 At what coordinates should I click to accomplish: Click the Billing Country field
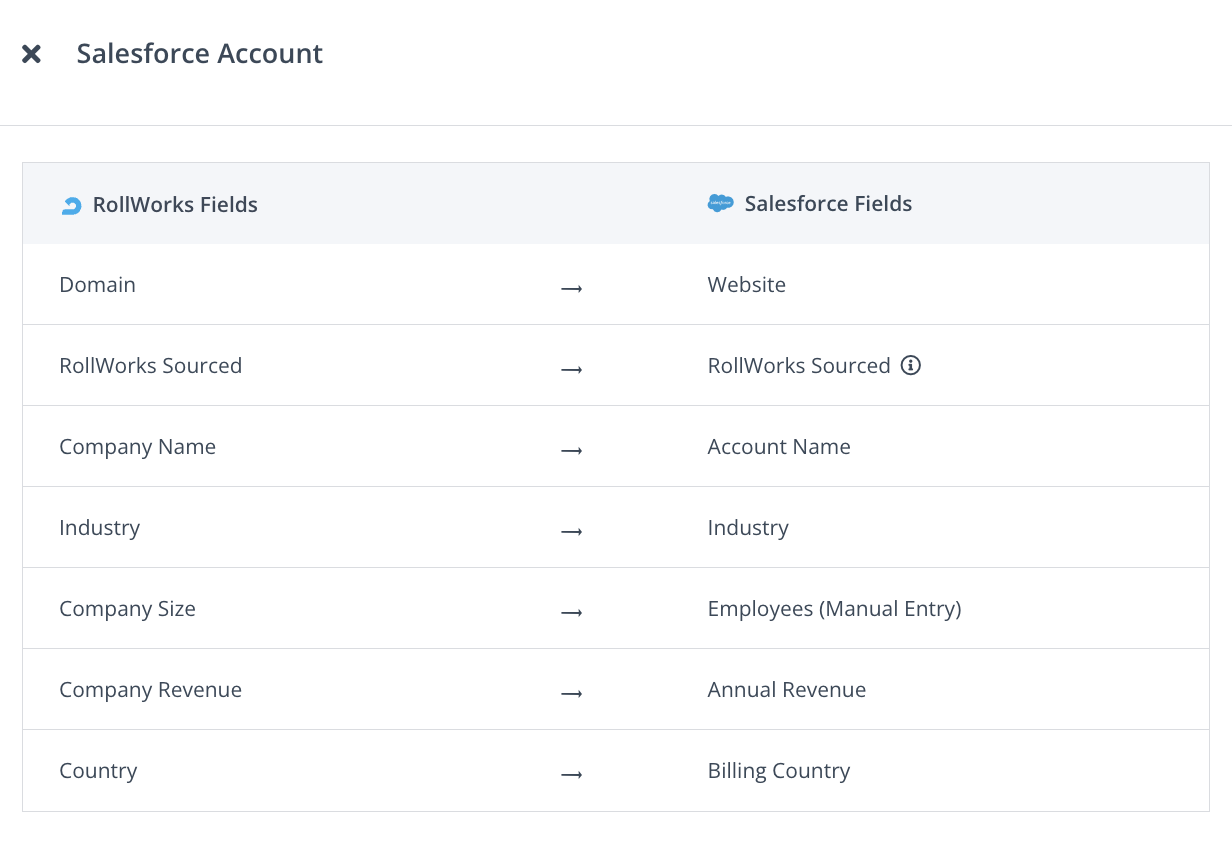coord(778,771)
